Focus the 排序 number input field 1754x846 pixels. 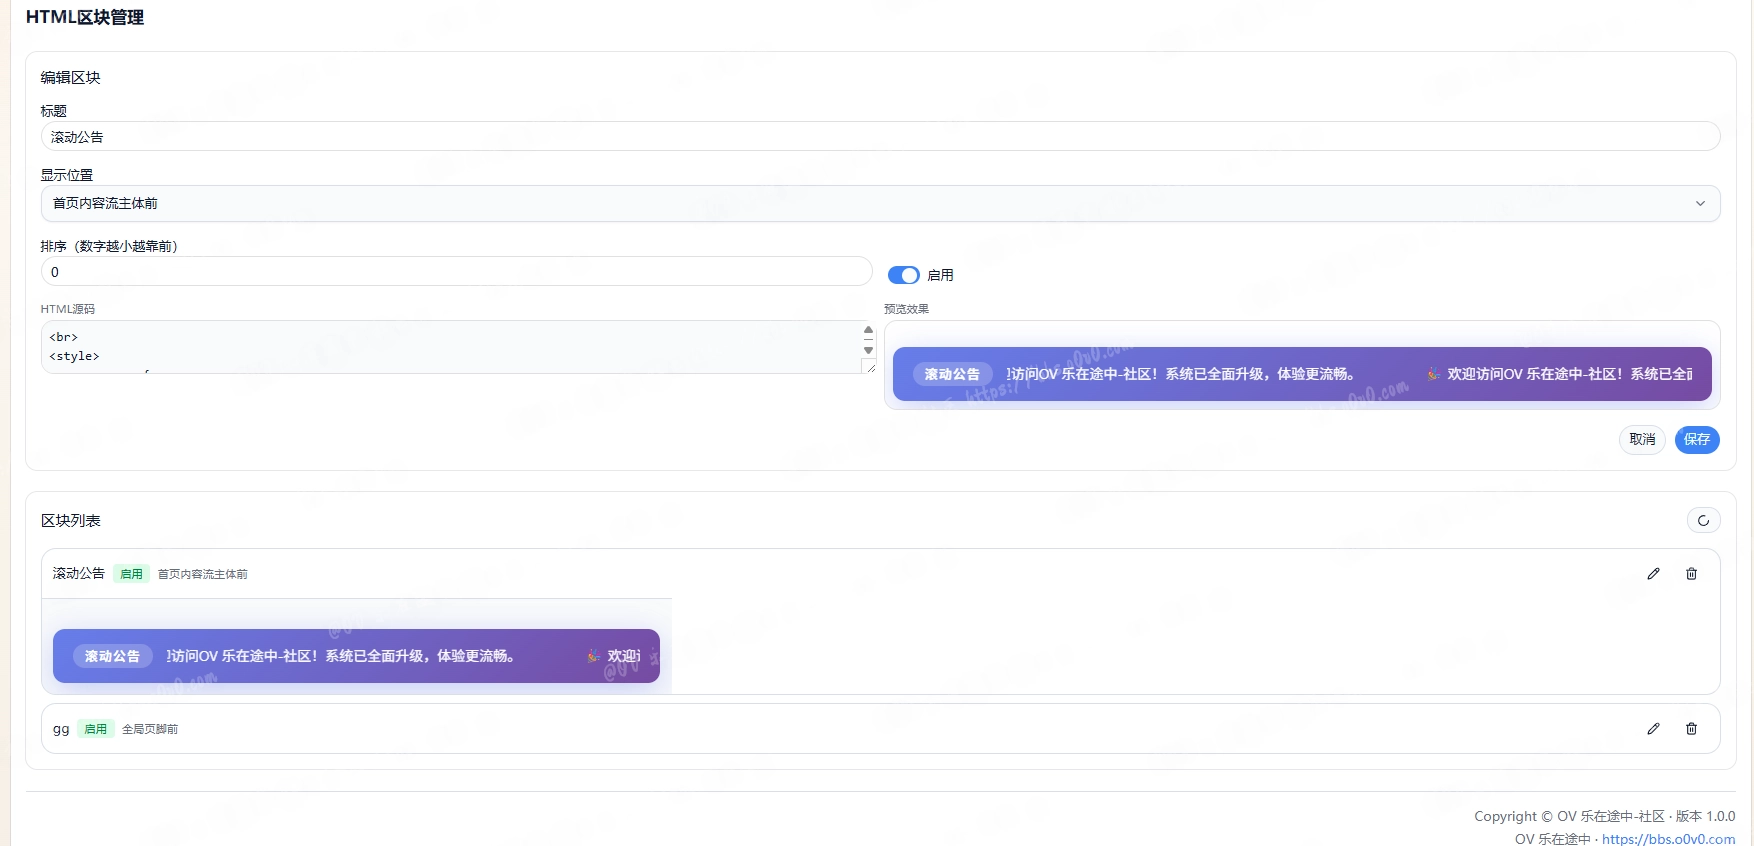(456, 272)
